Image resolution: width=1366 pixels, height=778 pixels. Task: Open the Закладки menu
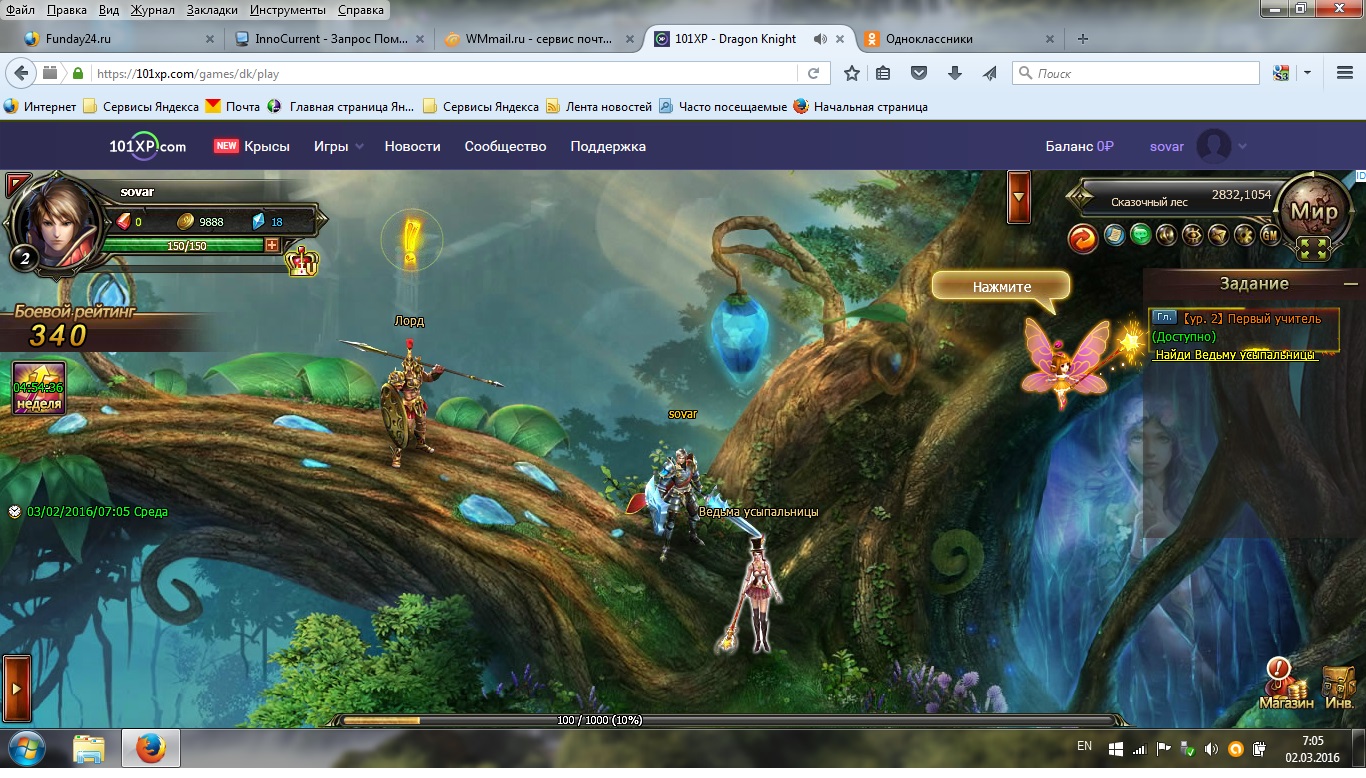212,10
